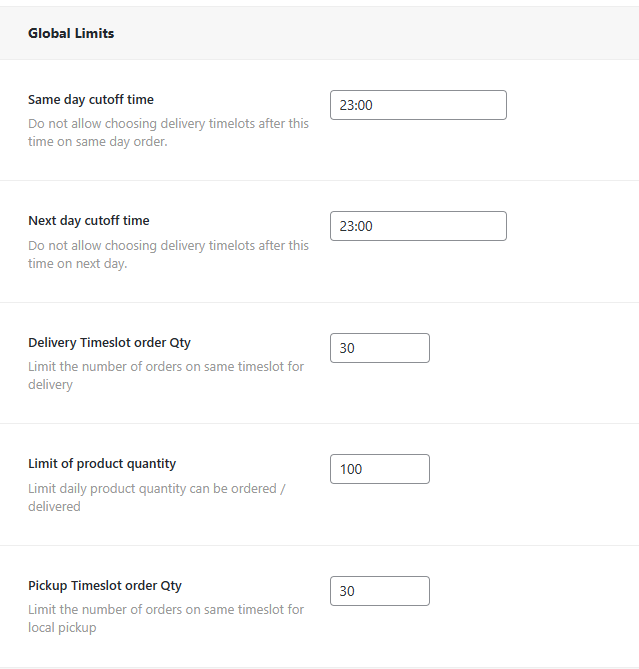Click the Pickup Timeslot order Qty label
The image size is (639, 669).
105,585
